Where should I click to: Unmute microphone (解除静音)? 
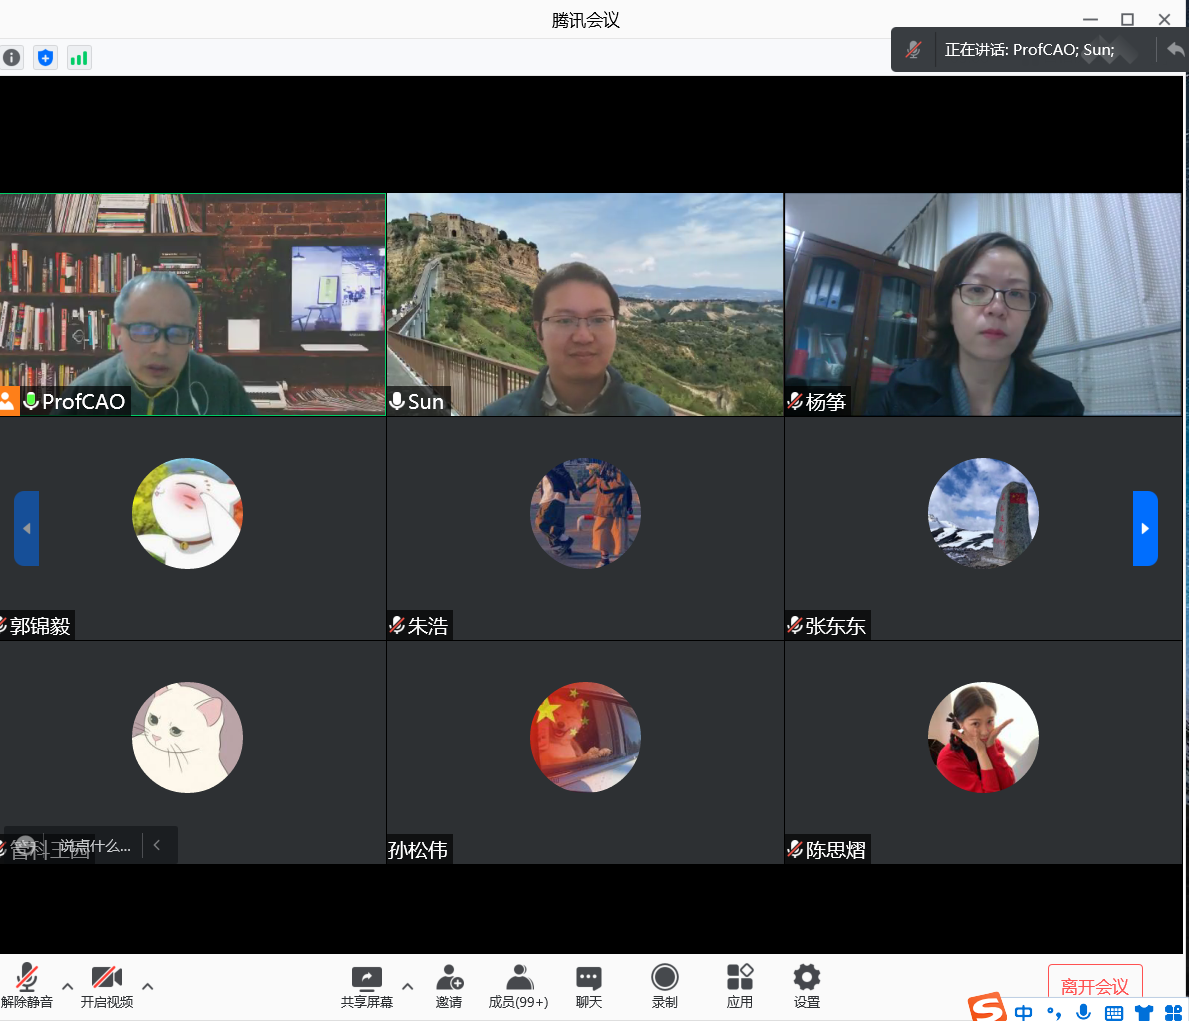(27, 985)
